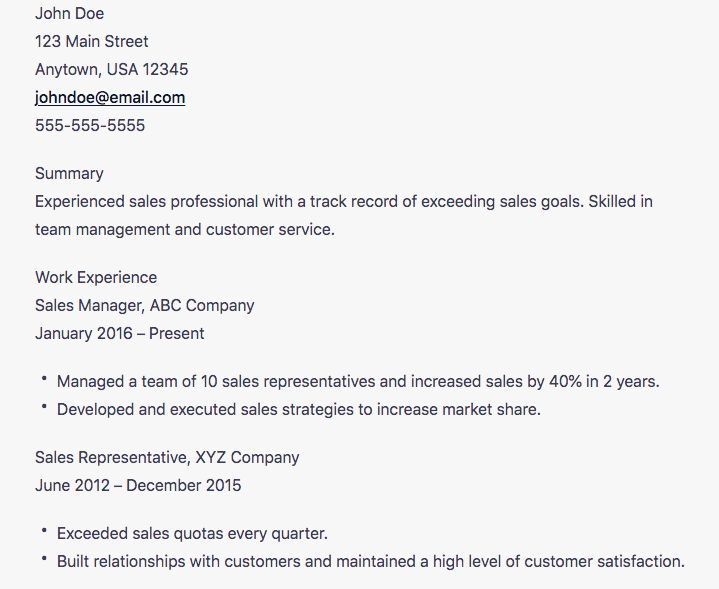The width and height of the screenshot is (719, 589).
Task: Click the text 'team management and customer service'
Action: click(x=184, y=229)
